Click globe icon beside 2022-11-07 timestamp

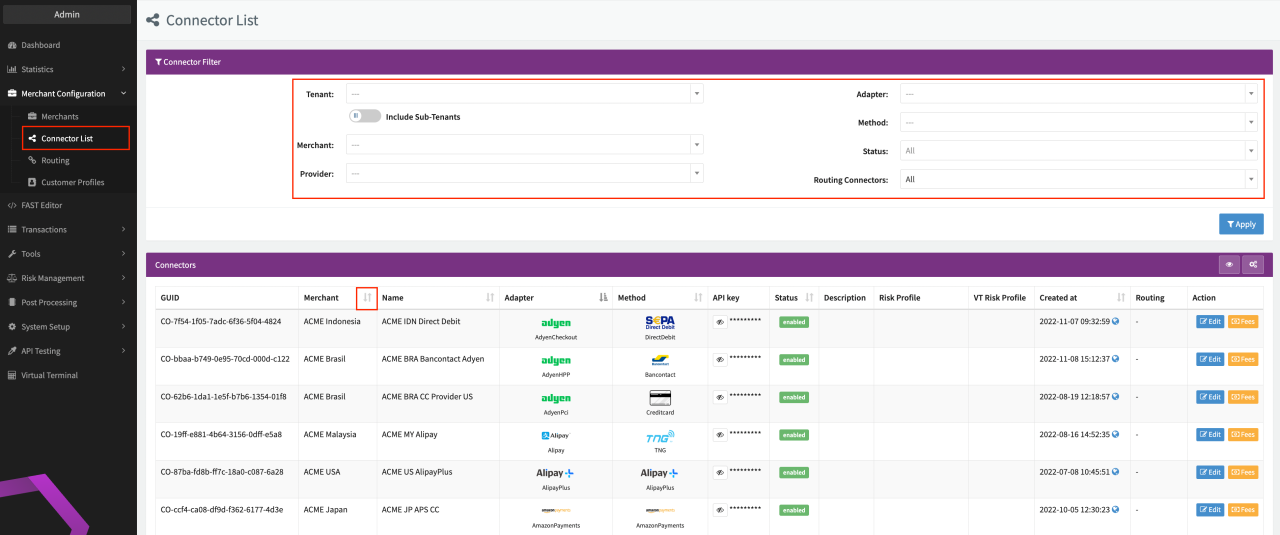tap(1115, 322)
